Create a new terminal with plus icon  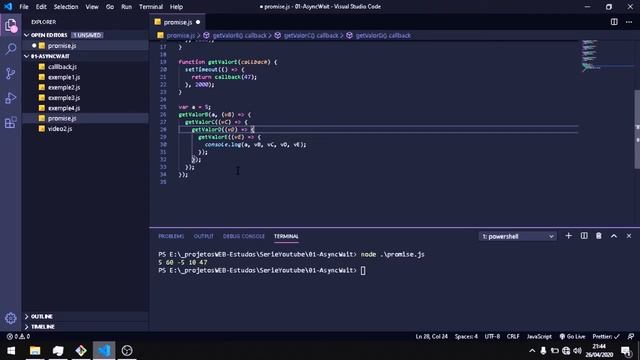(x=568, y=236)
